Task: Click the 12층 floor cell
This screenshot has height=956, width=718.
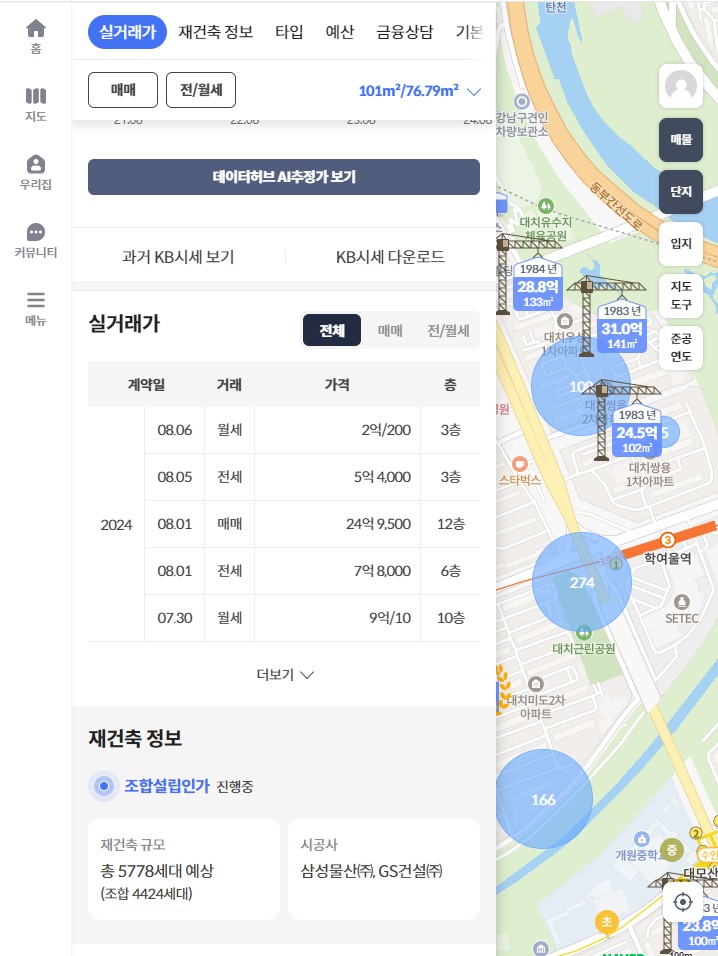Action: point(451,524)
